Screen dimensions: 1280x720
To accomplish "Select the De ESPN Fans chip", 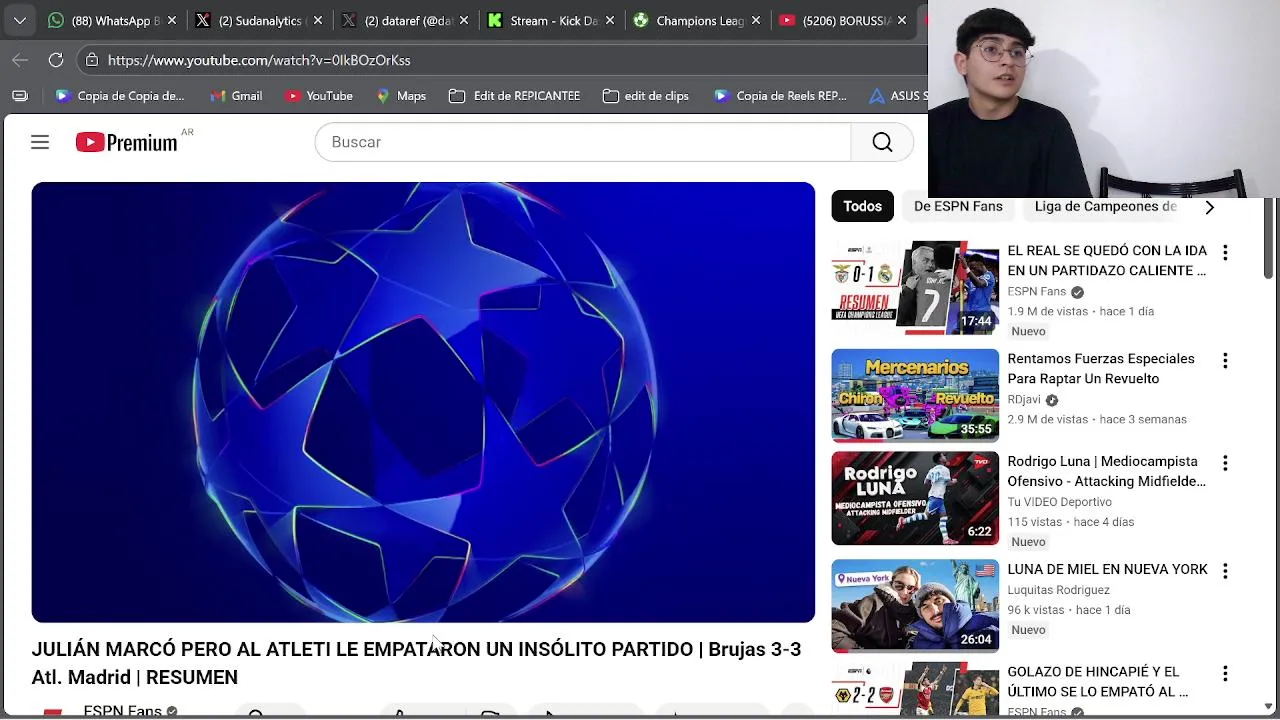I will tap(958, 206).
